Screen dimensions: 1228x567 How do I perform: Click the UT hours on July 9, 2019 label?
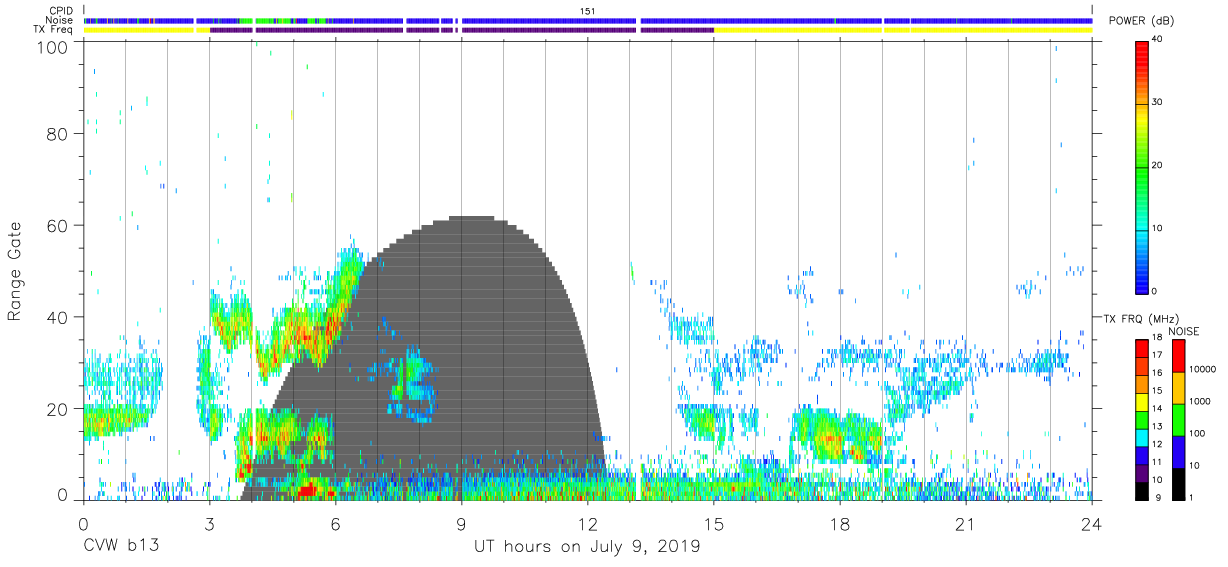[587, 547]
